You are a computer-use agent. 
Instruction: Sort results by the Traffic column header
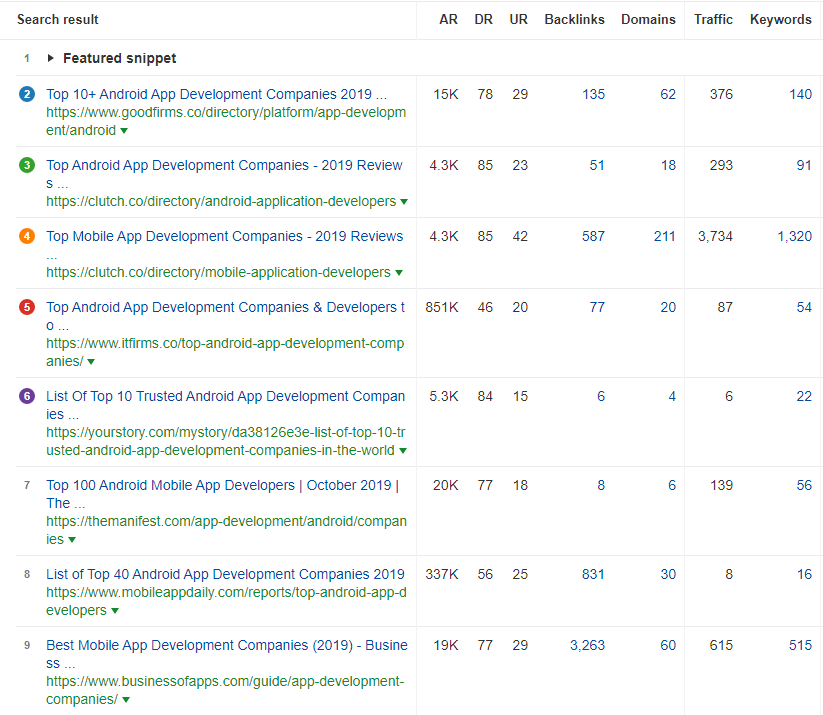pos(713,19)
